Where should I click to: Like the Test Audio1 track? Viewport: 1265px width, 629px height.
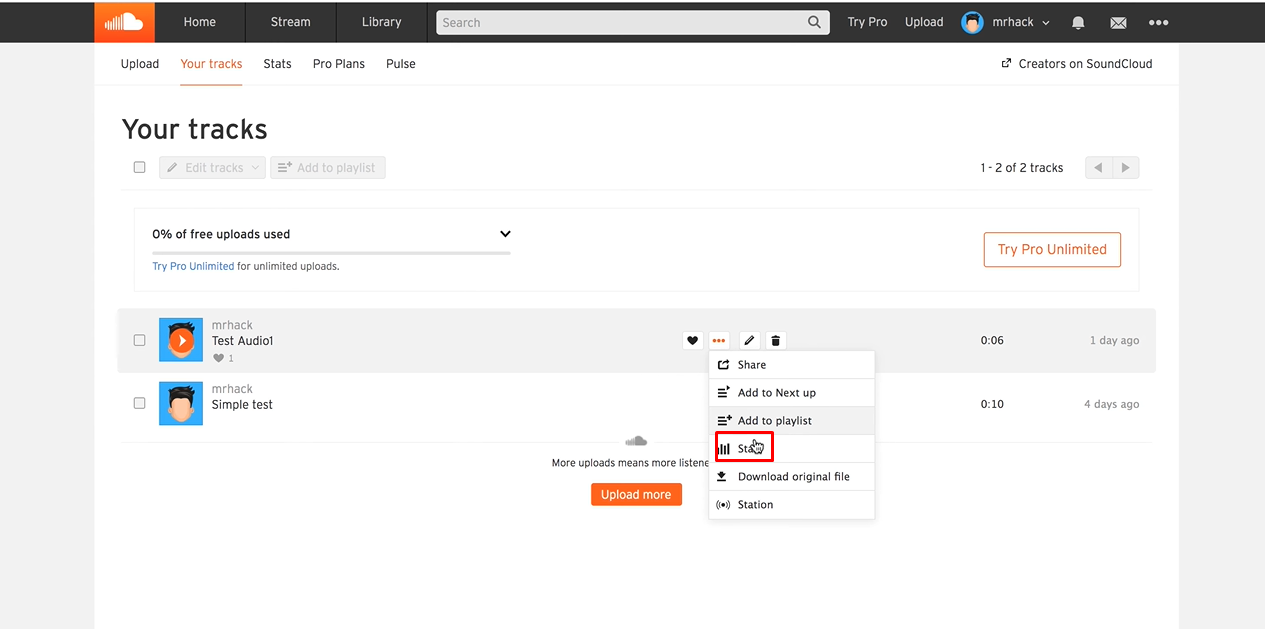pos(693,341)
